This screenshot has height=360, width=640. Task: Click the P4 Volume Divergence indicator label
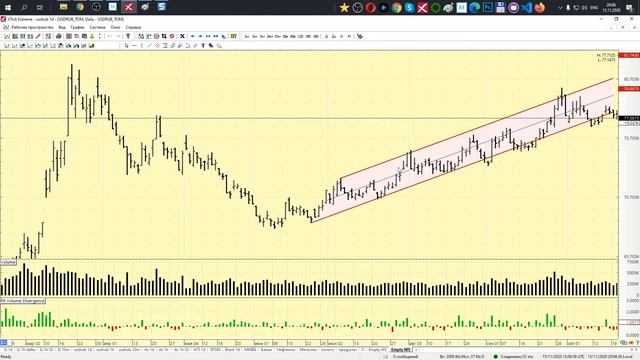[x=23, y=301]
